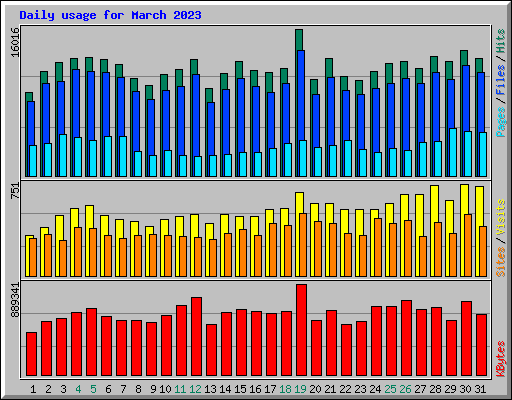Click the cyan pages bar for day 3
Viewport: 512px width, 400px height.
point(63,155)
